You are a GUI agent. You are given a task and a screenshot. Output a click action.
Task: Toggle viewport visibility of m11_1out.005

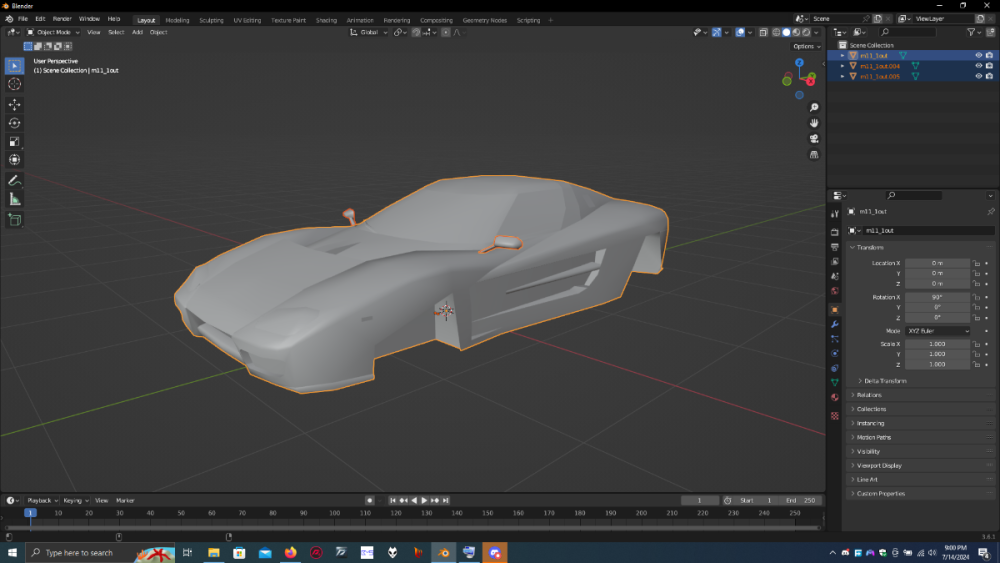[x=978, y=76]
